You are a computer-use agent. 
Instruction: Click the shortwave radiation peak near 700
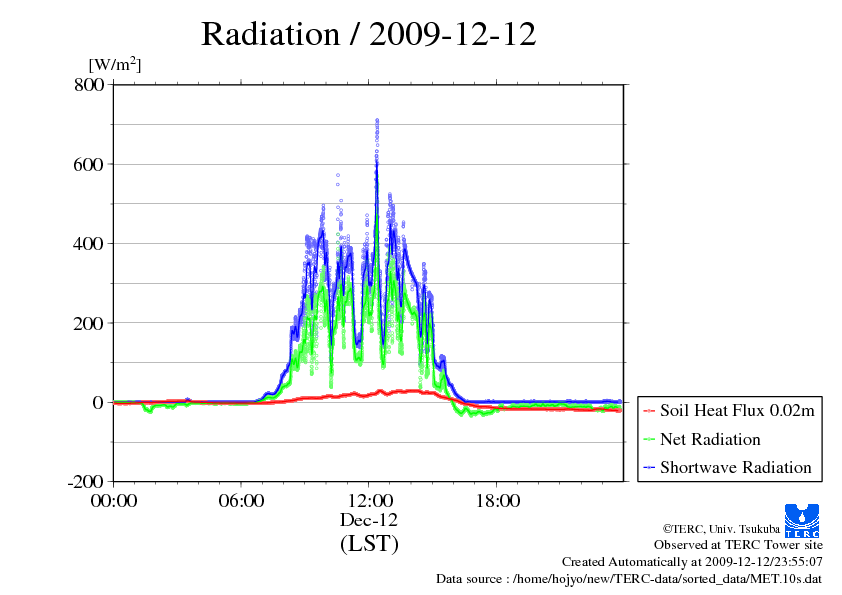[377, 121]
